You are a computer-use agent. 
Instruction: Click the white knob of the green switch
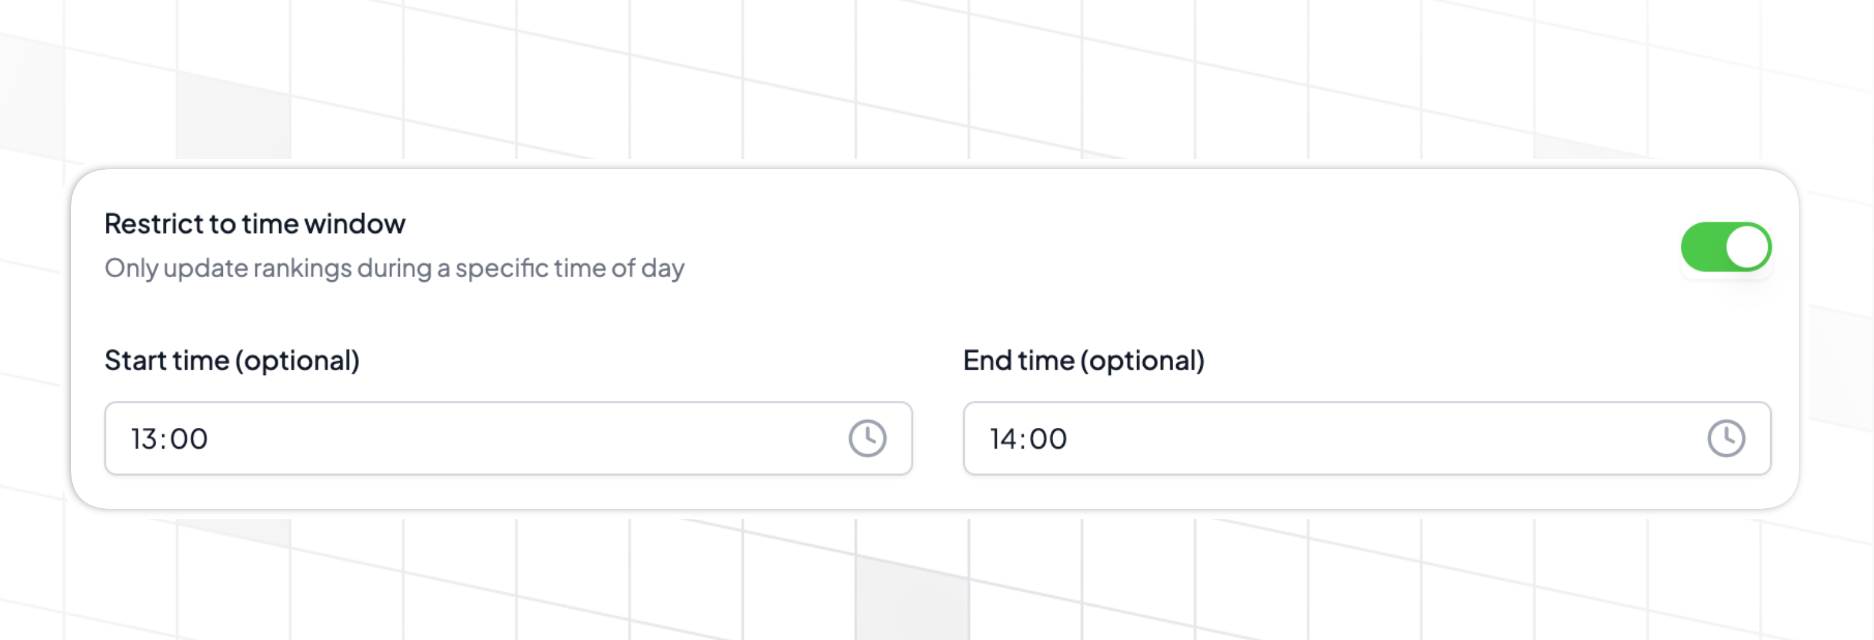tap(1747, 247)
